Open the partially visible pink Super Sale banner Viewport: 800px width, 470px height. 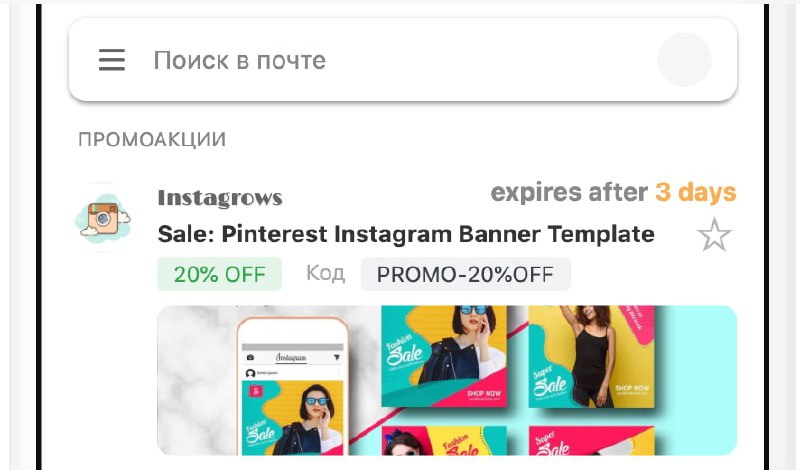pyautogui.click(x=591, y=441)
